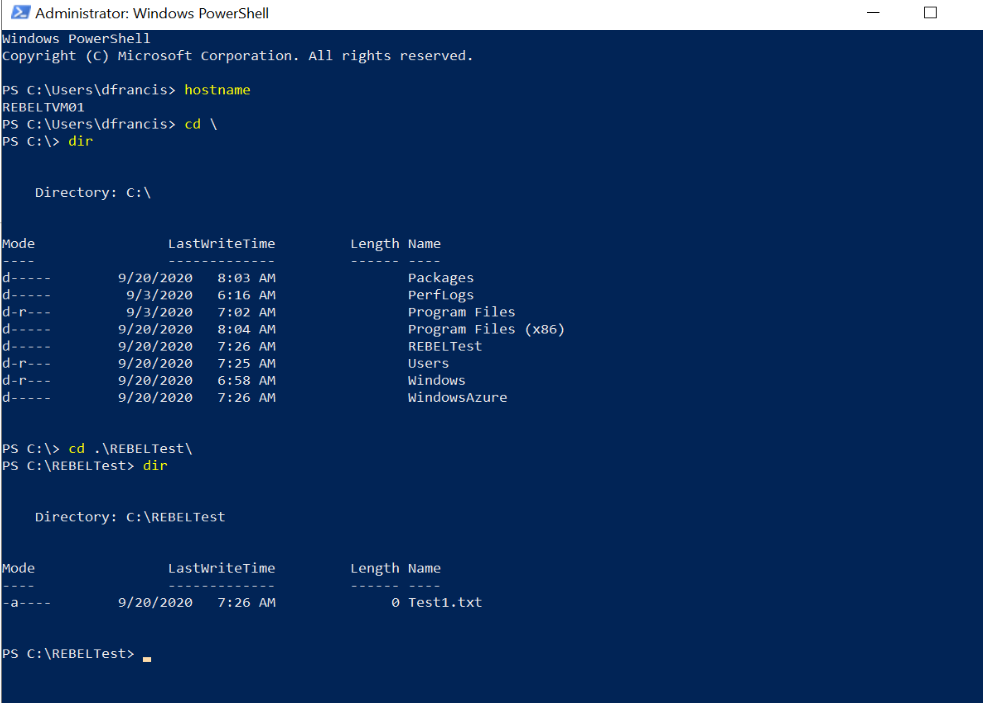Click the 'cd \' command text
Viewport: 983px width, 703px height.
(201, 124)
